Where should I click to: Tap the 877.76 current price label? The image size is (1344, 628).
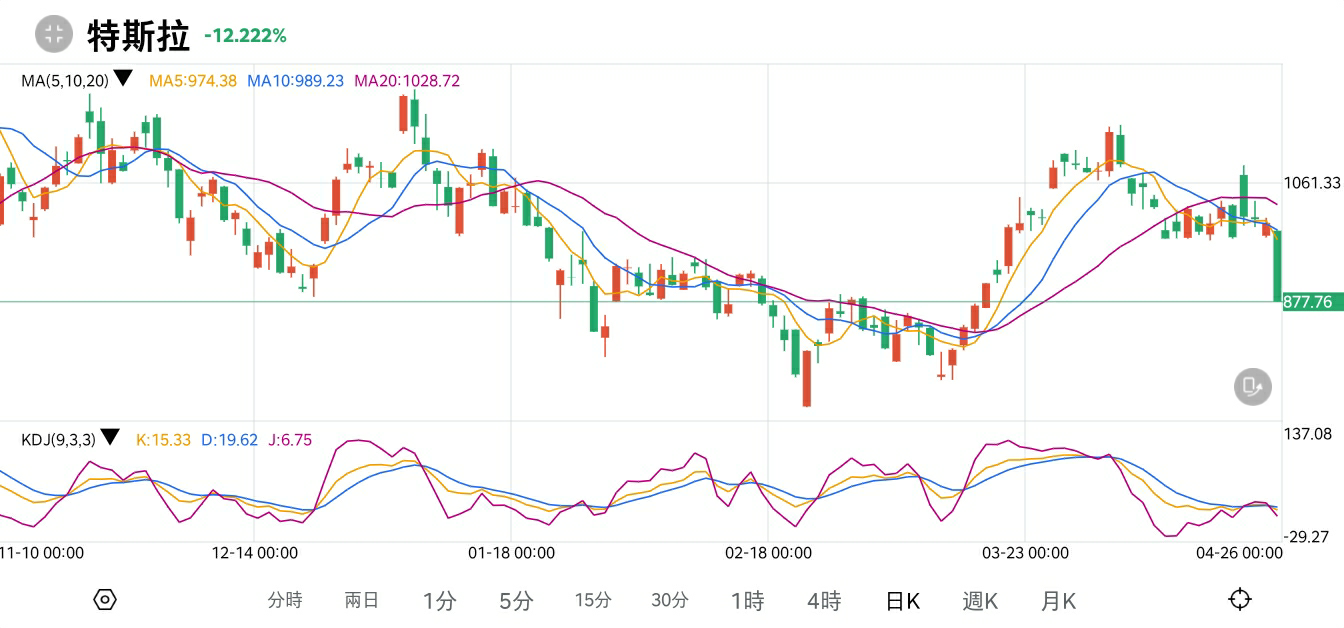coord(1312,302)
